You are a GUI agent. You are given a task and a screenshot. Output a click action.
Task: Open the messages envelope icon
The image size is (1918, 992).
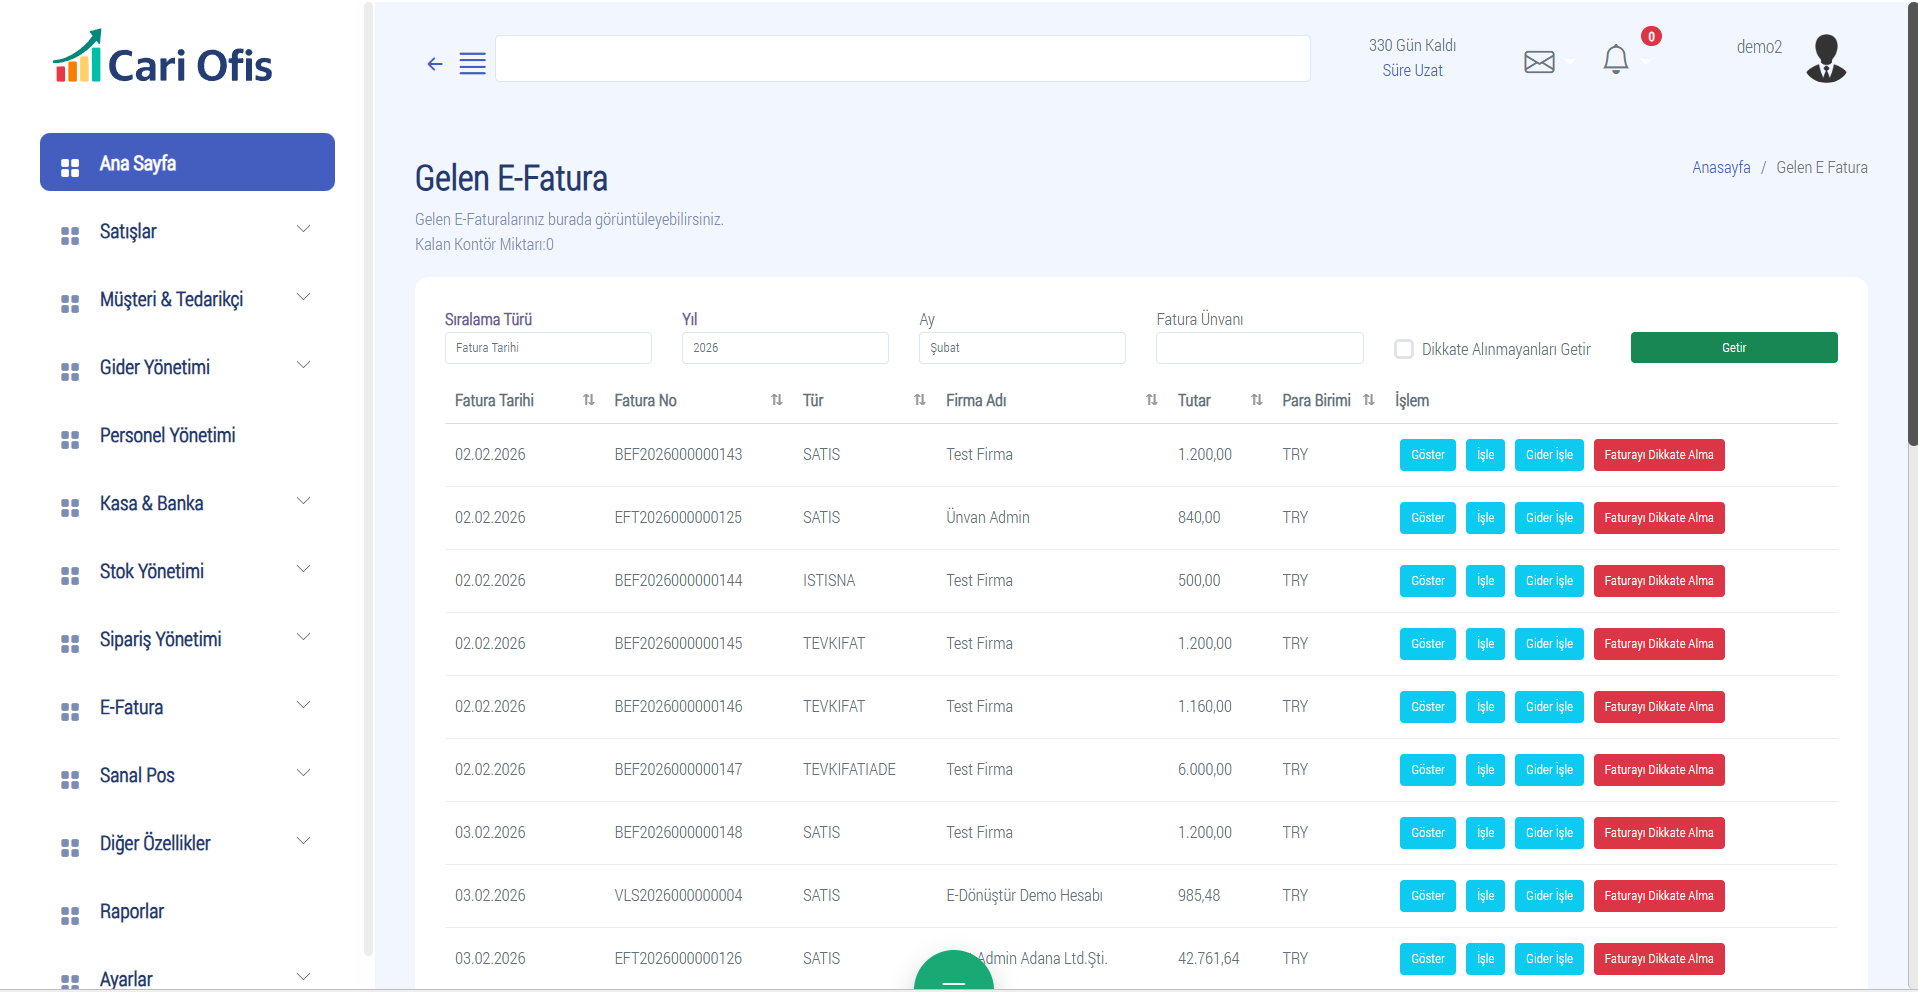(1539, 62)
